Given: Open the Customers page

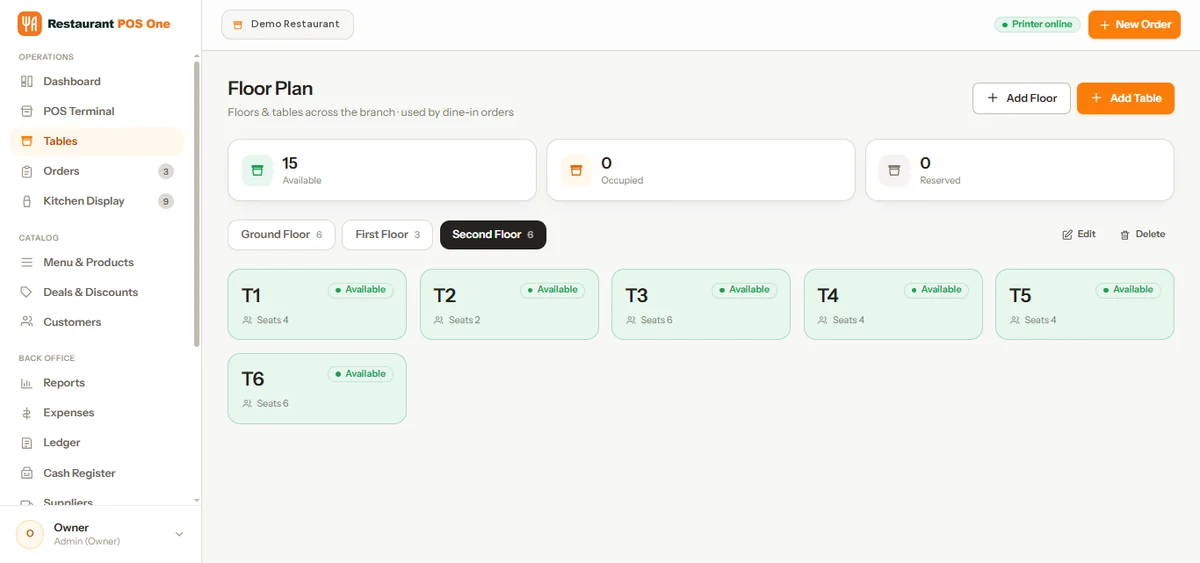Looking at the screenshot, I should click(x=96, y=322).
